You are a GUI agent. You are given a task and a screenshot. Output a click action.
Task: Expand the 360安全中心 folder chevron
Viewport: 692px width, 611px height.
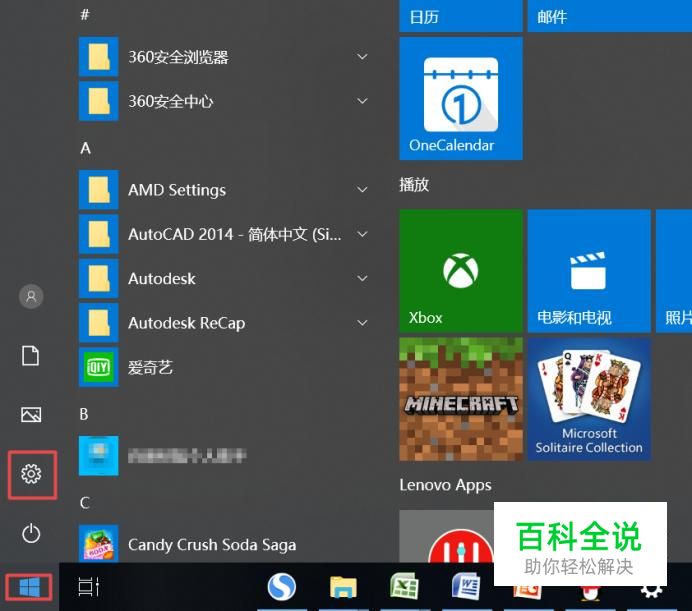(362, 101)
